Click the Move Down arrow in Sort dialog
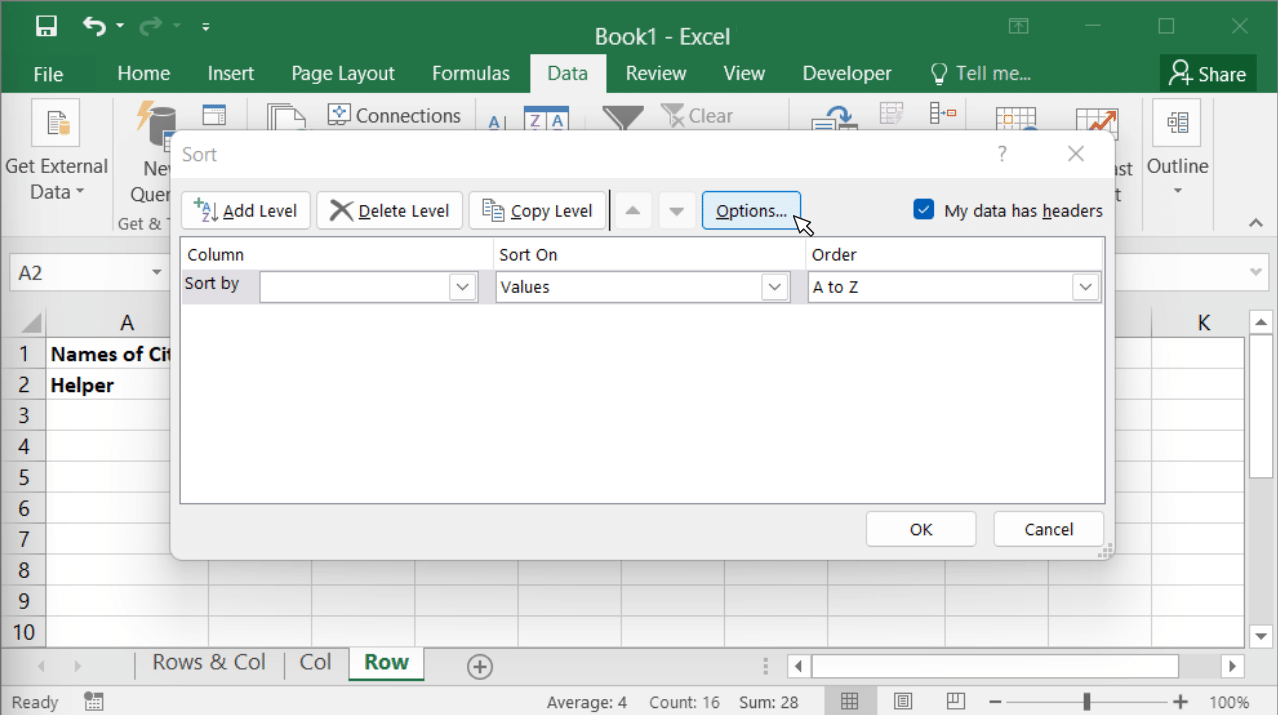Image resolution: width=1280 pixels, height=720 pixels. [677, 211]
